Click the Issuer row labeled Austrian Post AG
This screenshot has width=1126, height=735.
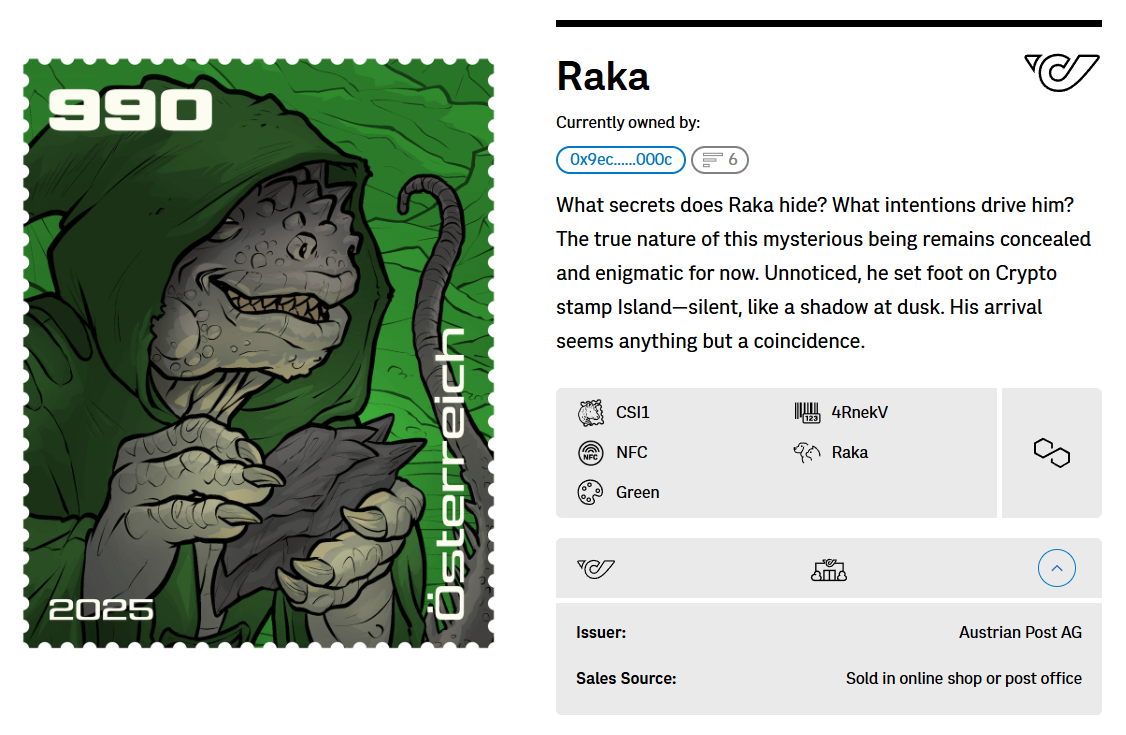[827, 632]
